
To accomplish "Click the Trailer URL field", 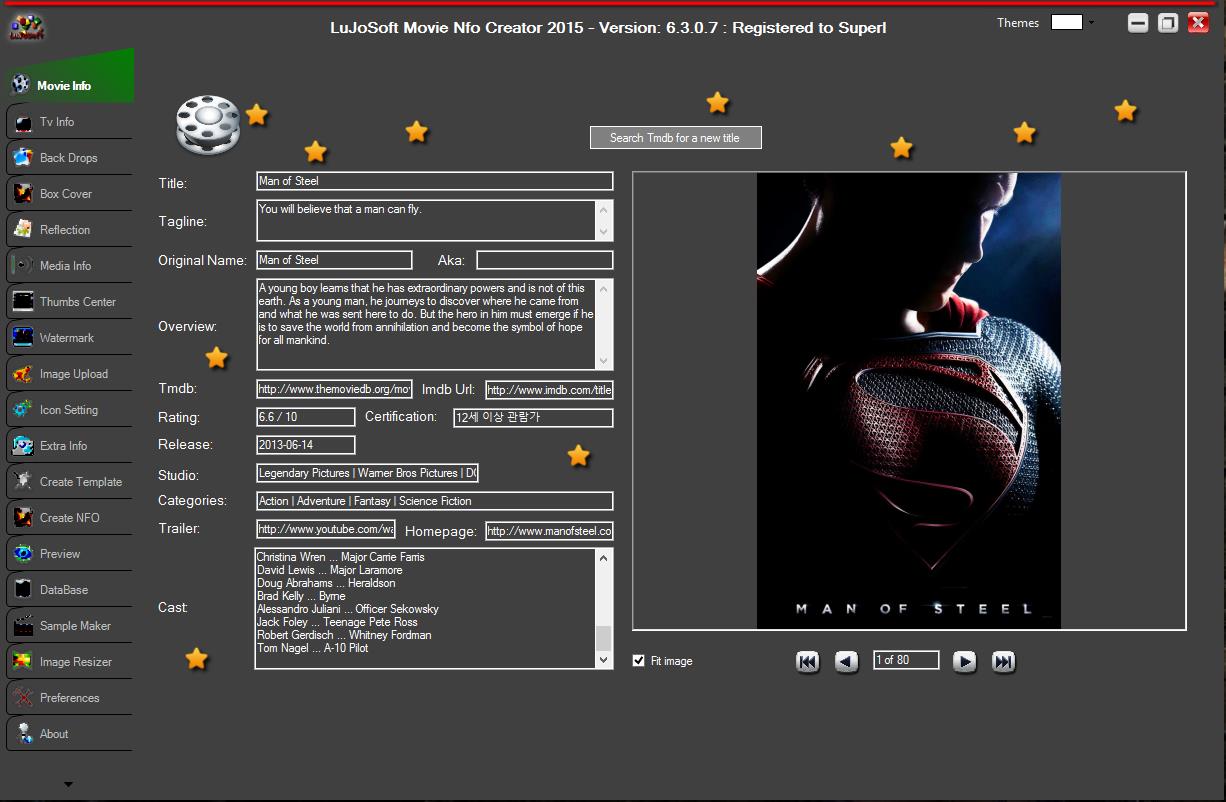I will pyautogui.click(x=325, y=529).
